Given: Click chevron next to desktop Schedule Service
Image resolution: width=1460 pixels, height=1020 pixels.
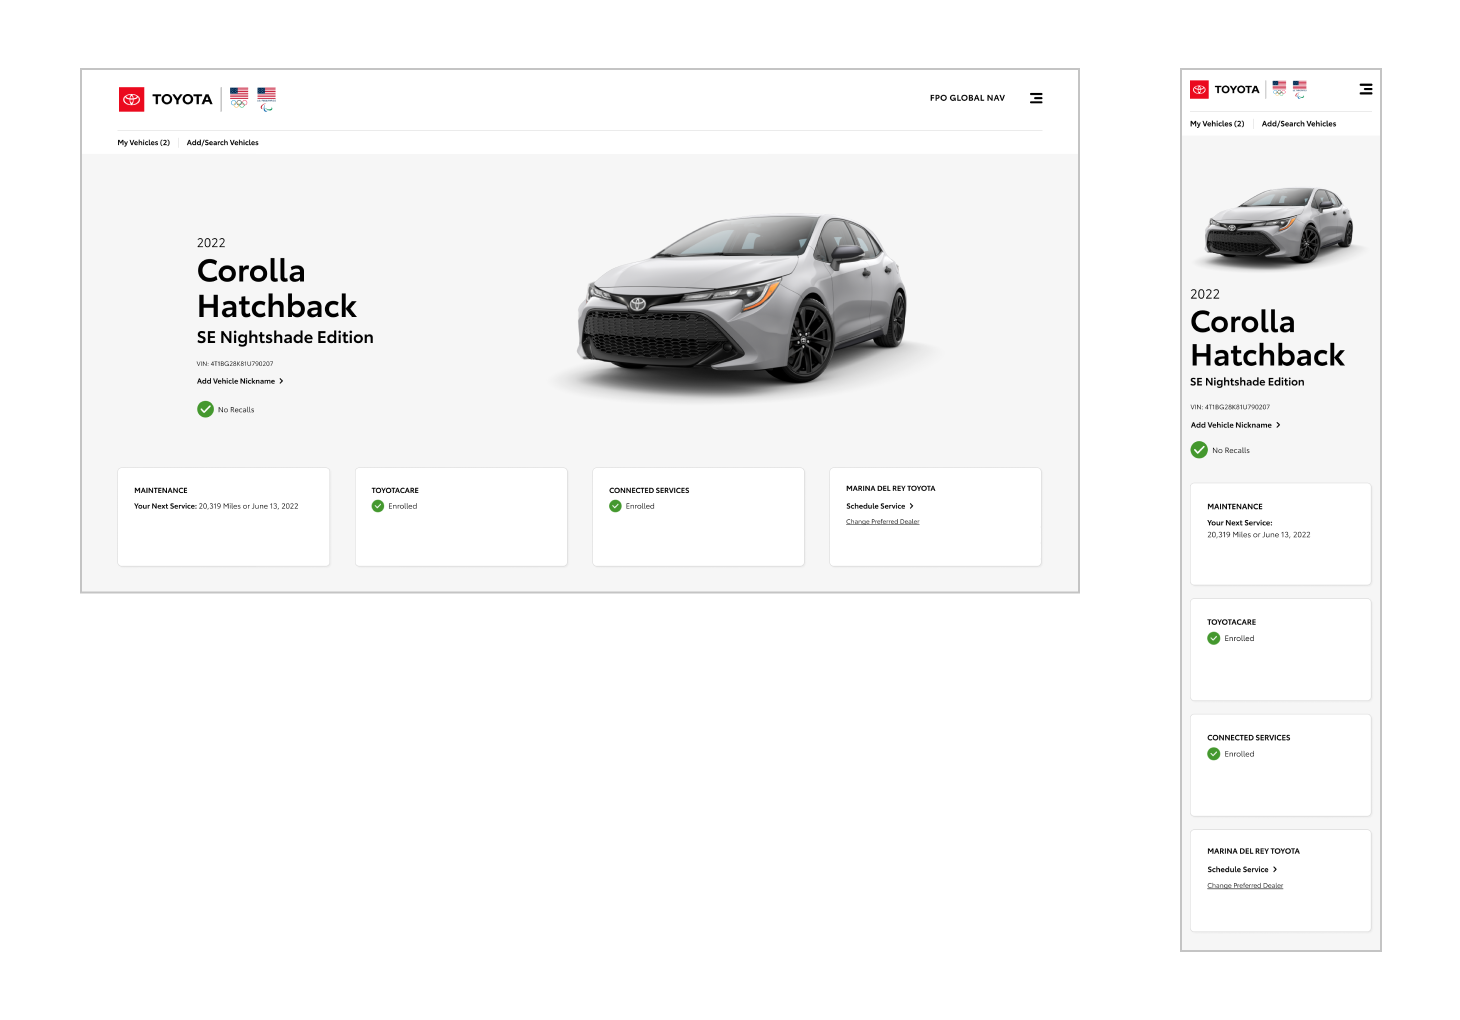Looking at the screenshot, I should click(x=911, y=506).
